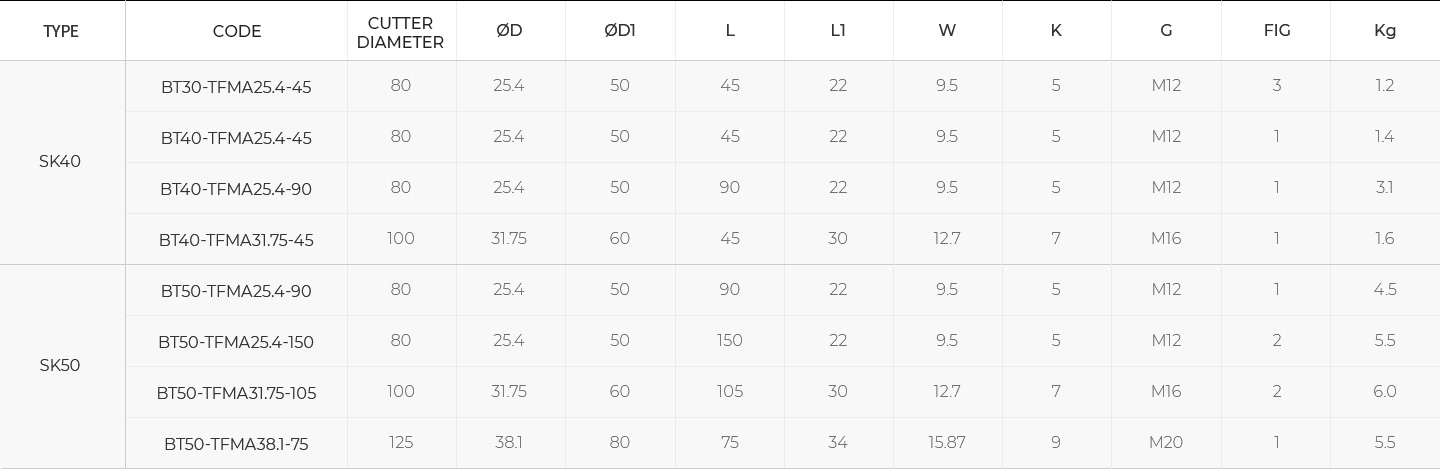This screenshot has height=469, width=1440.
Task: Select the M20 thread value cell
Action: [1166, 442]
